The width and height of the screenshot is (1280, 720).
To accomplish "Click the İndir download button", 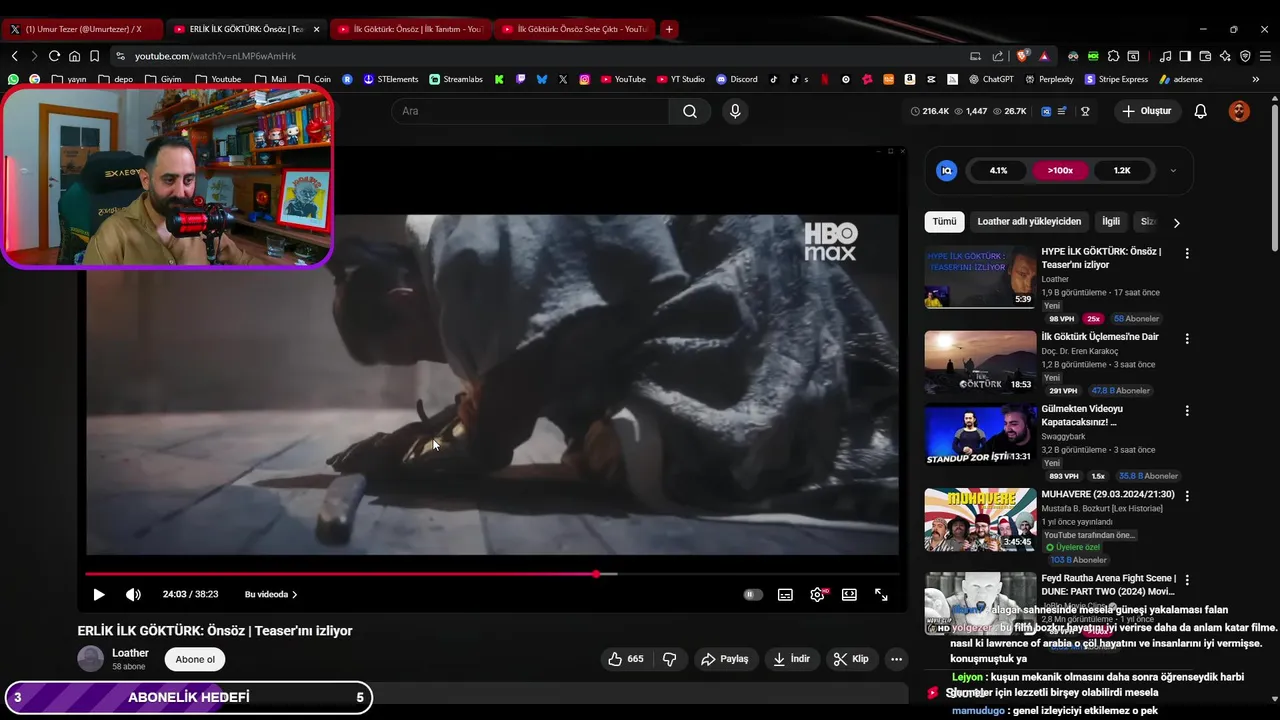I will pyautogui.click(x=792, y=659).
